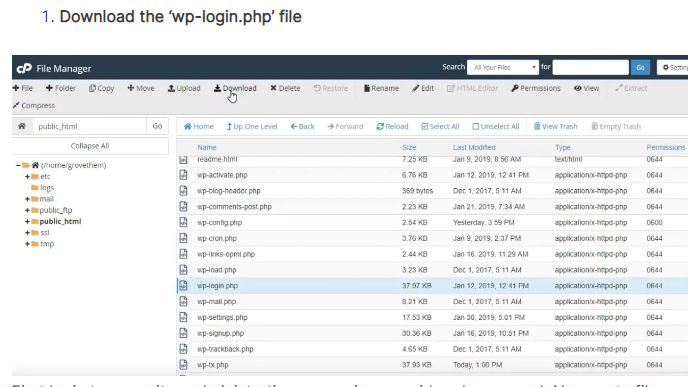
Task: Click the path Go button
Action: (x=157, y=126)
